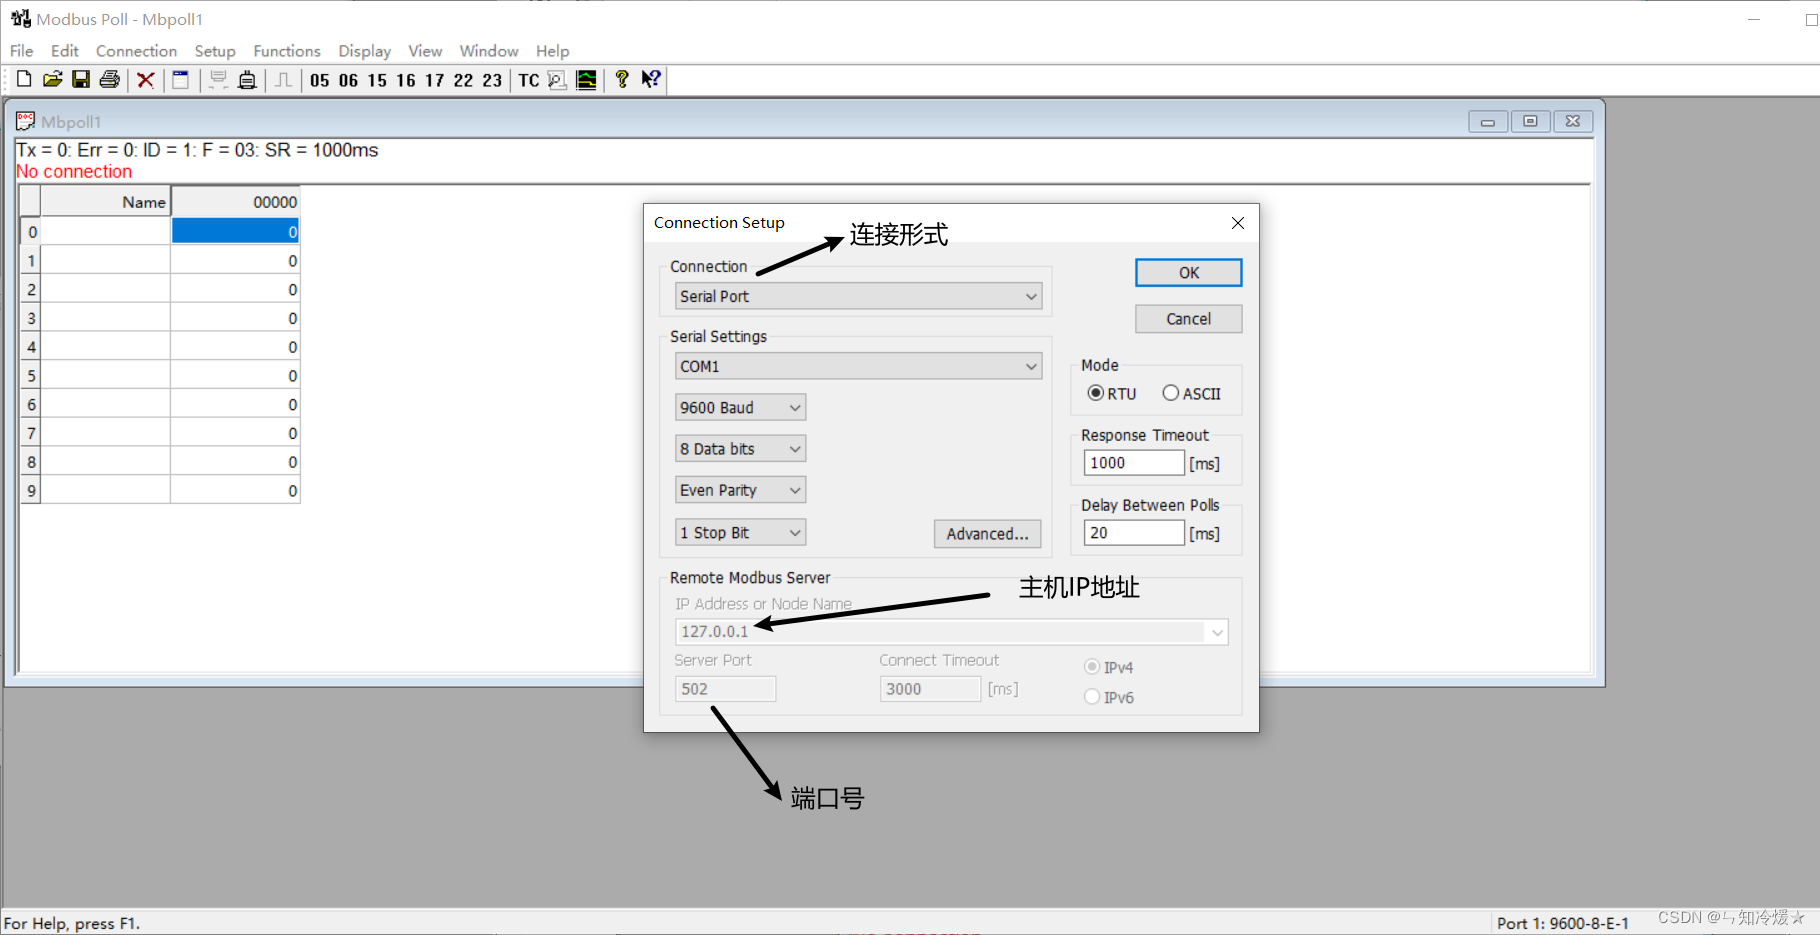Select function 06 on the toolbar
This screenshot has height=935, width=1820.
coord(348,80)
